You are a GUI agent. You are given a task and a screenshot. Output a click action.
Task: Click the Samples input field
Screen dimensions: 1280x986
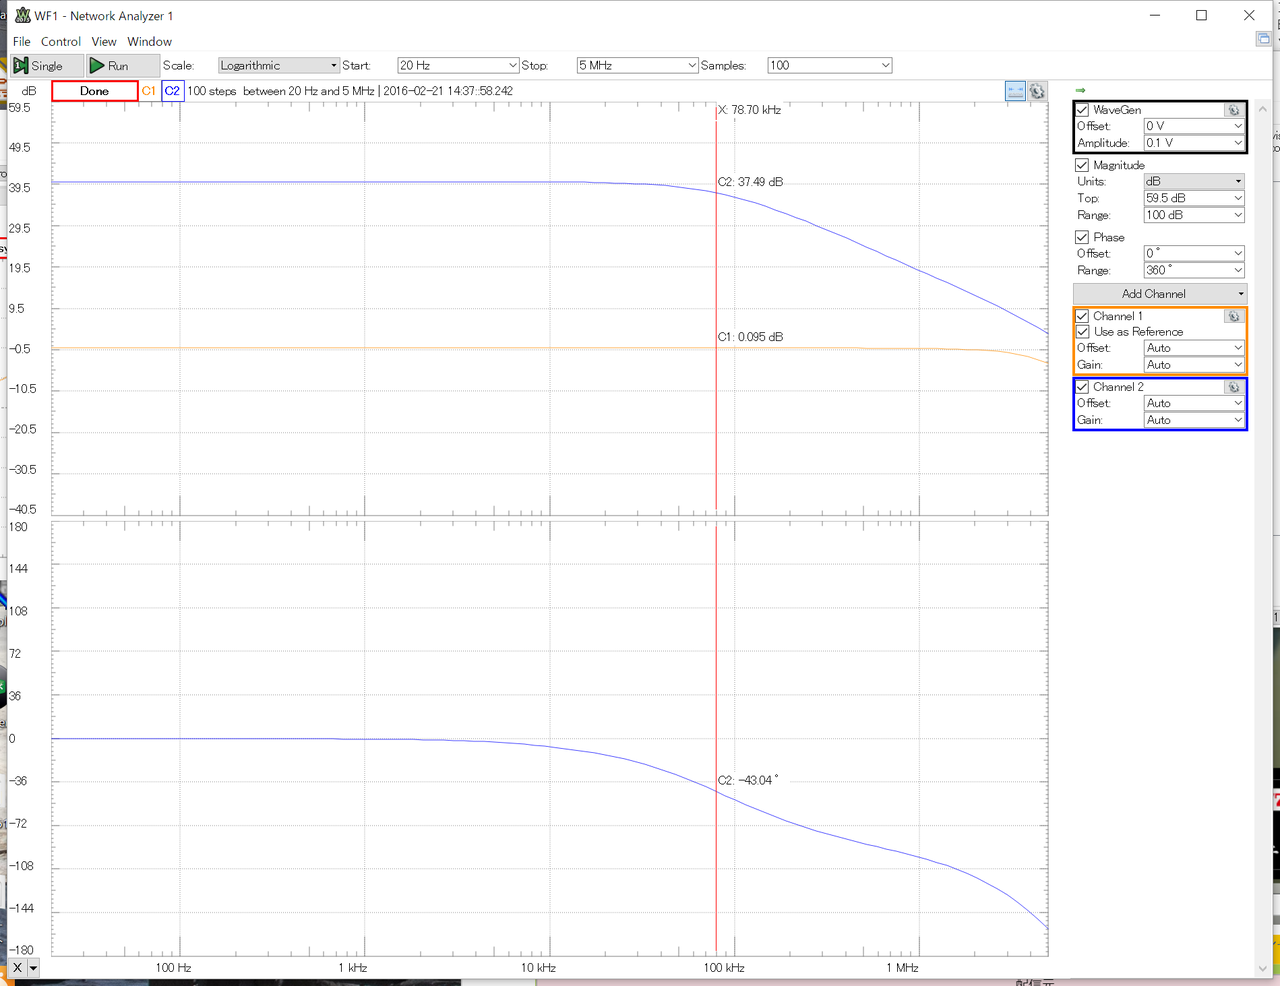(x=822, y=66)
